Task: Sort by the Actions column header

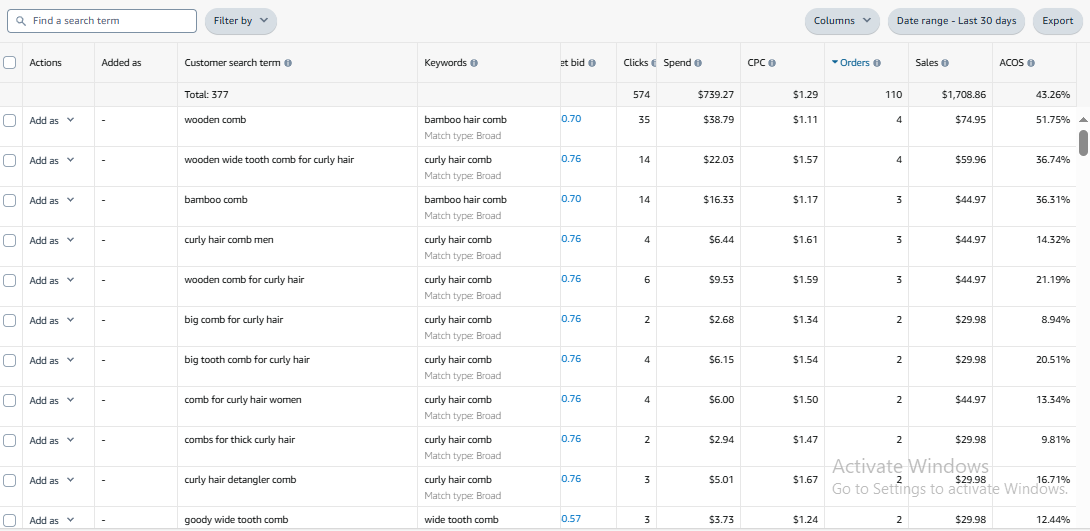Action: (45, 63)
